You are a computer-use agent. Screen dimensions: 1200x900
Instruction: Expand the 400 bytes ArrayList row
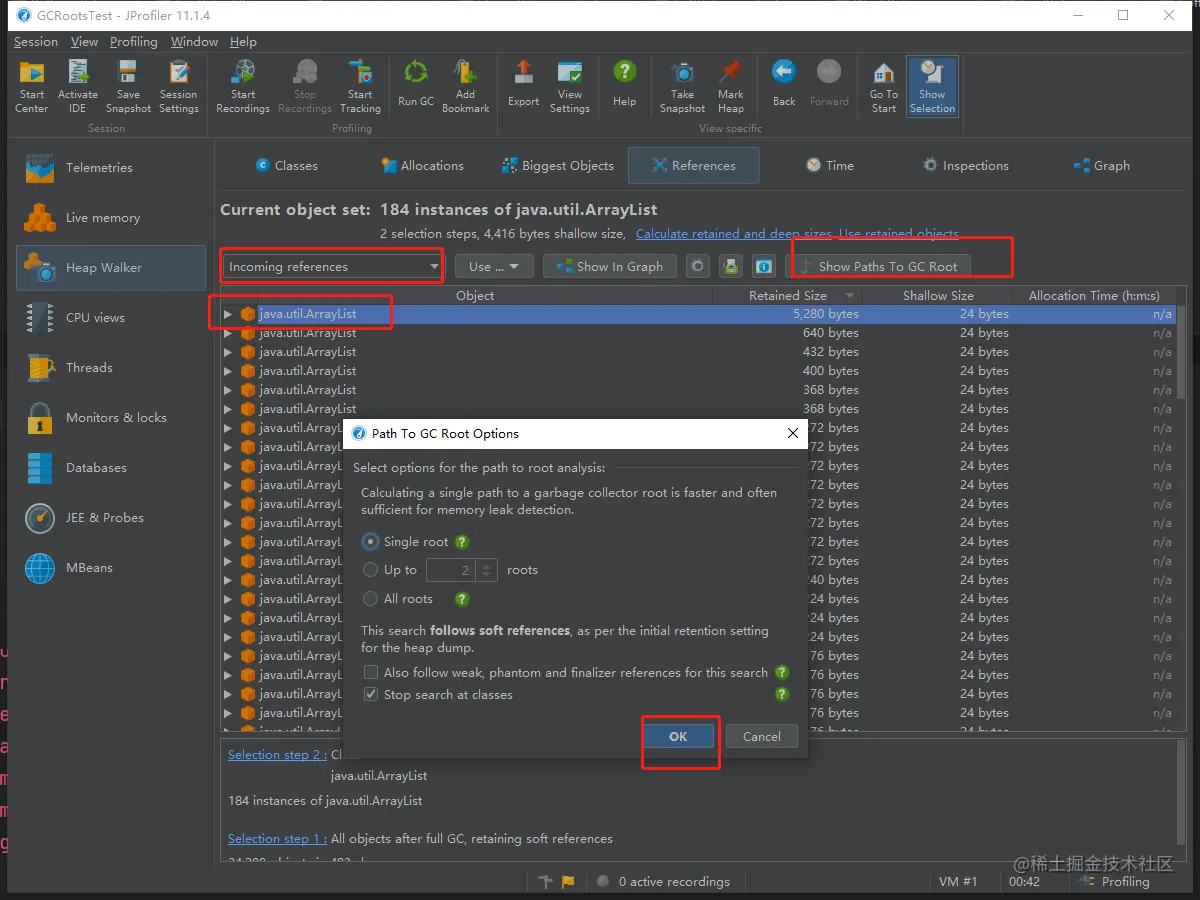tap(228, 371)
